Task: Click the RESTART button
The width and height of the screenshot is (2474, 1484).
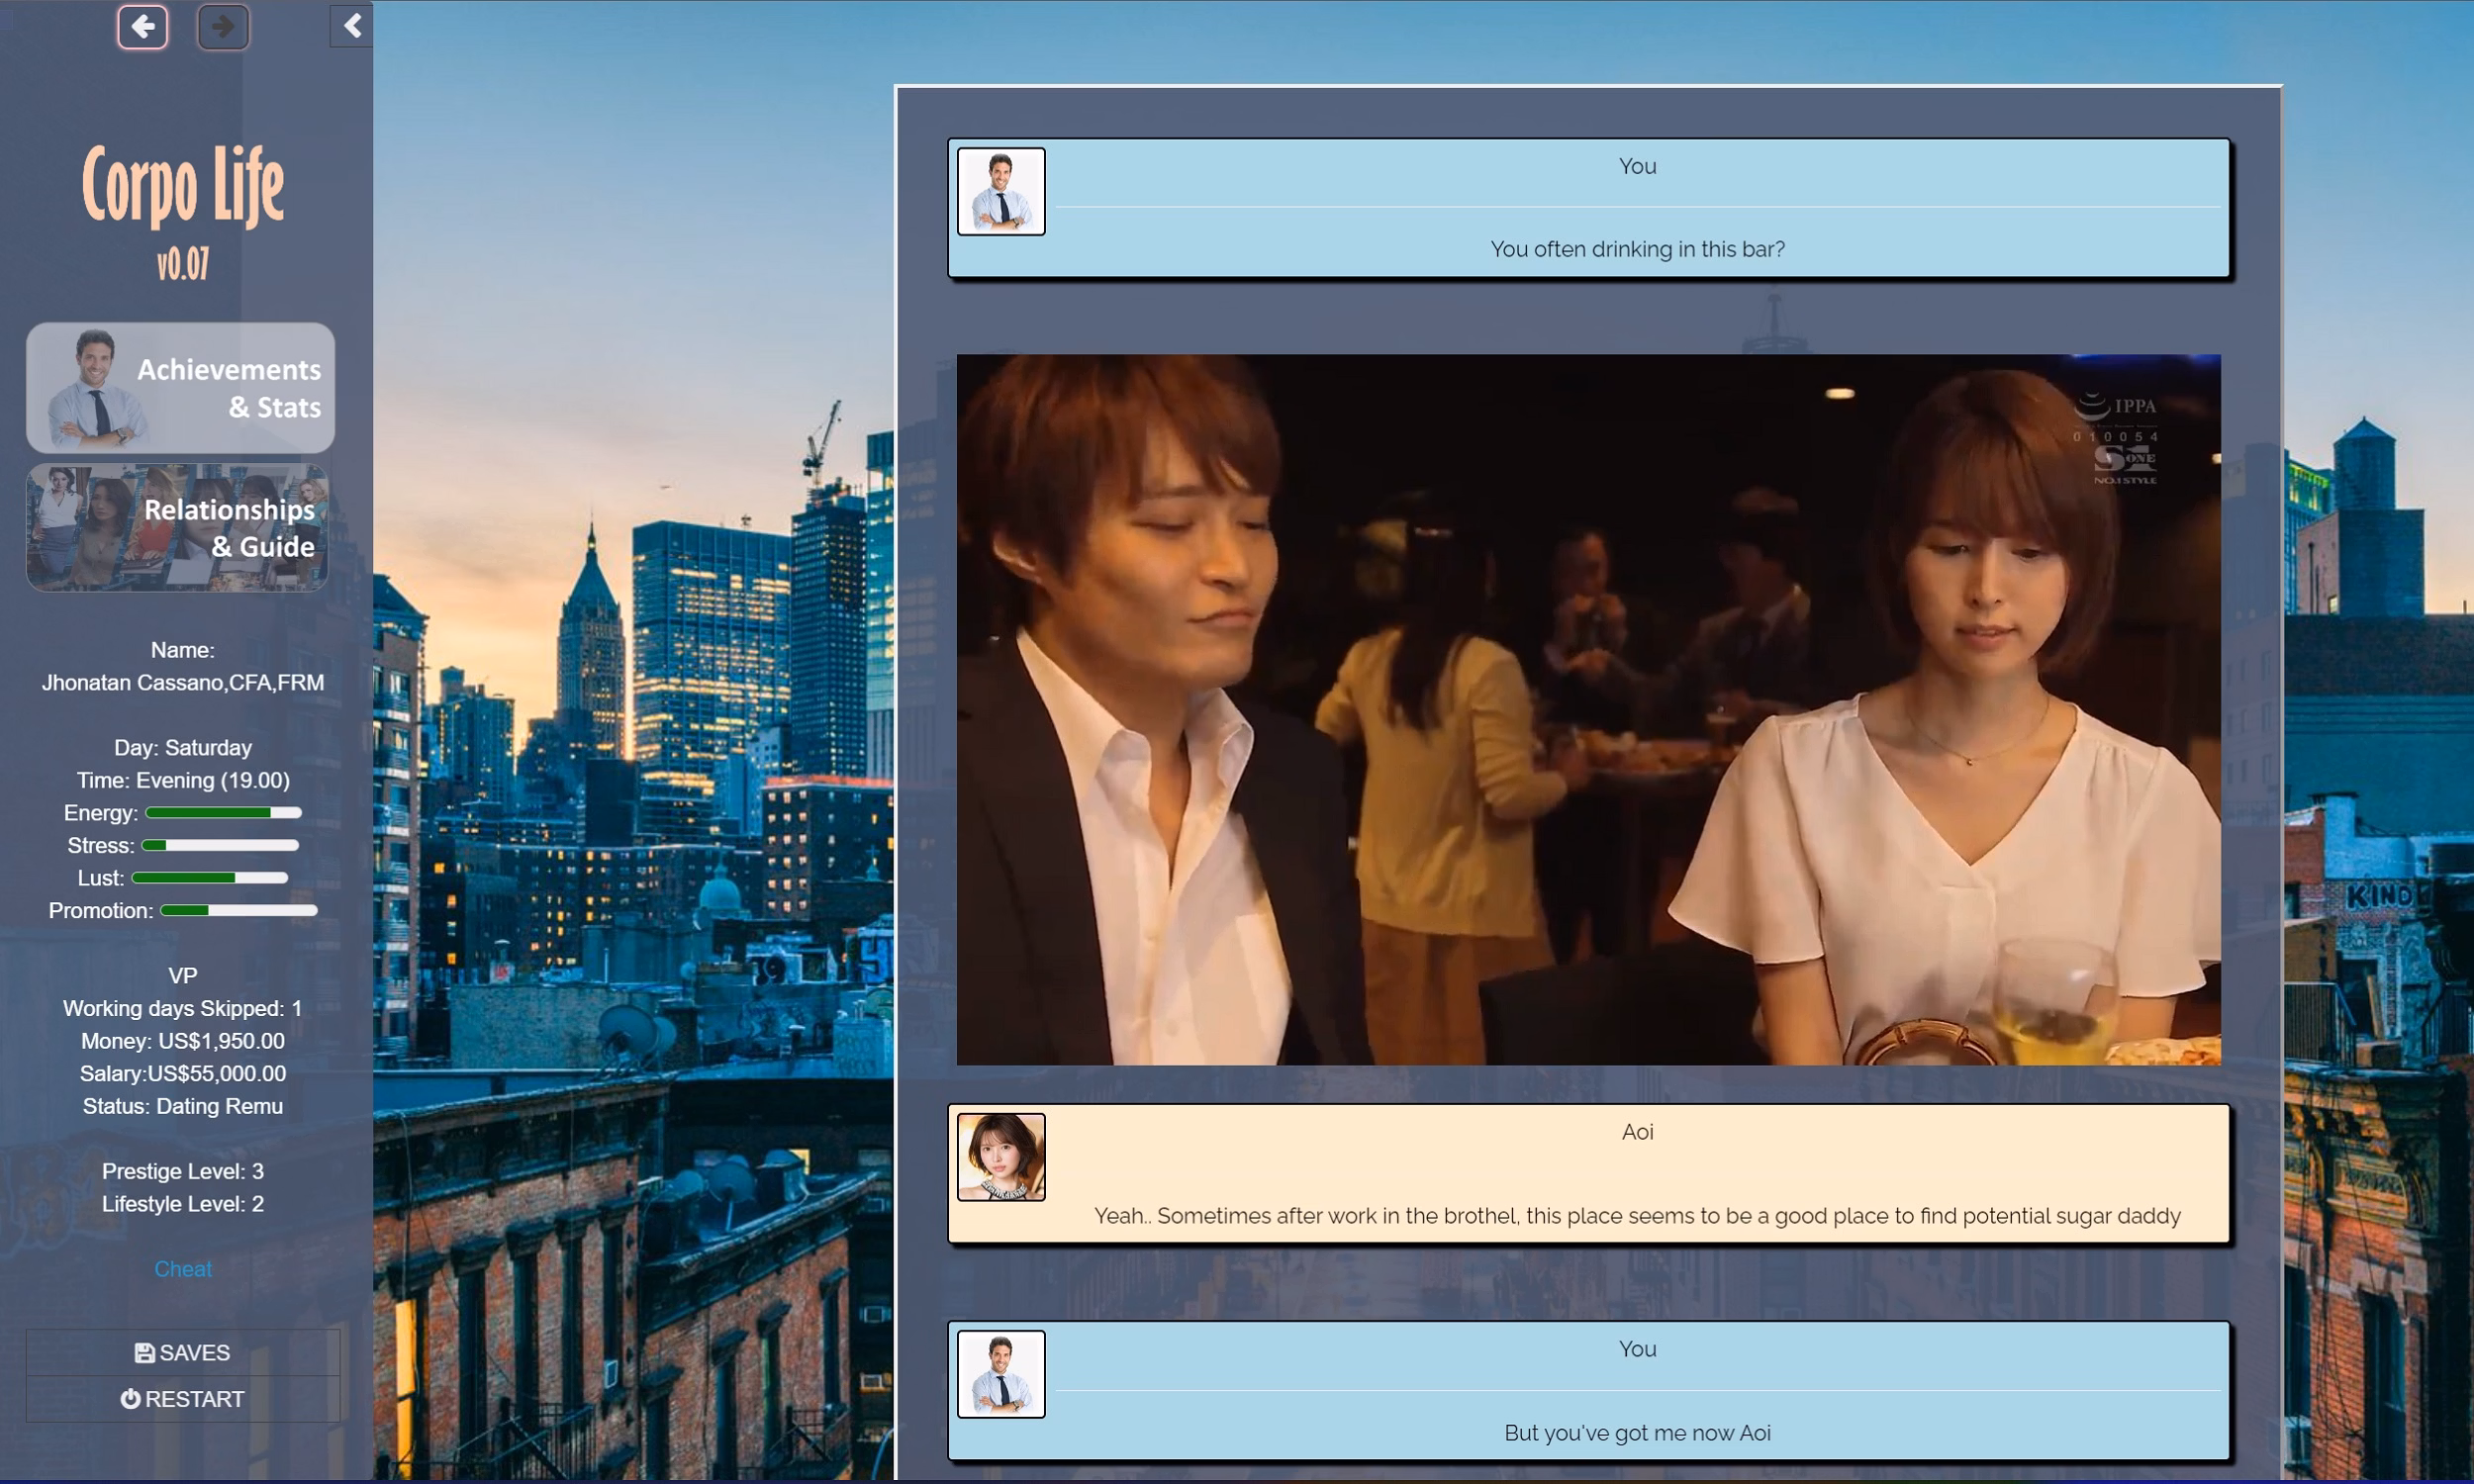Action: point(183,1398)
